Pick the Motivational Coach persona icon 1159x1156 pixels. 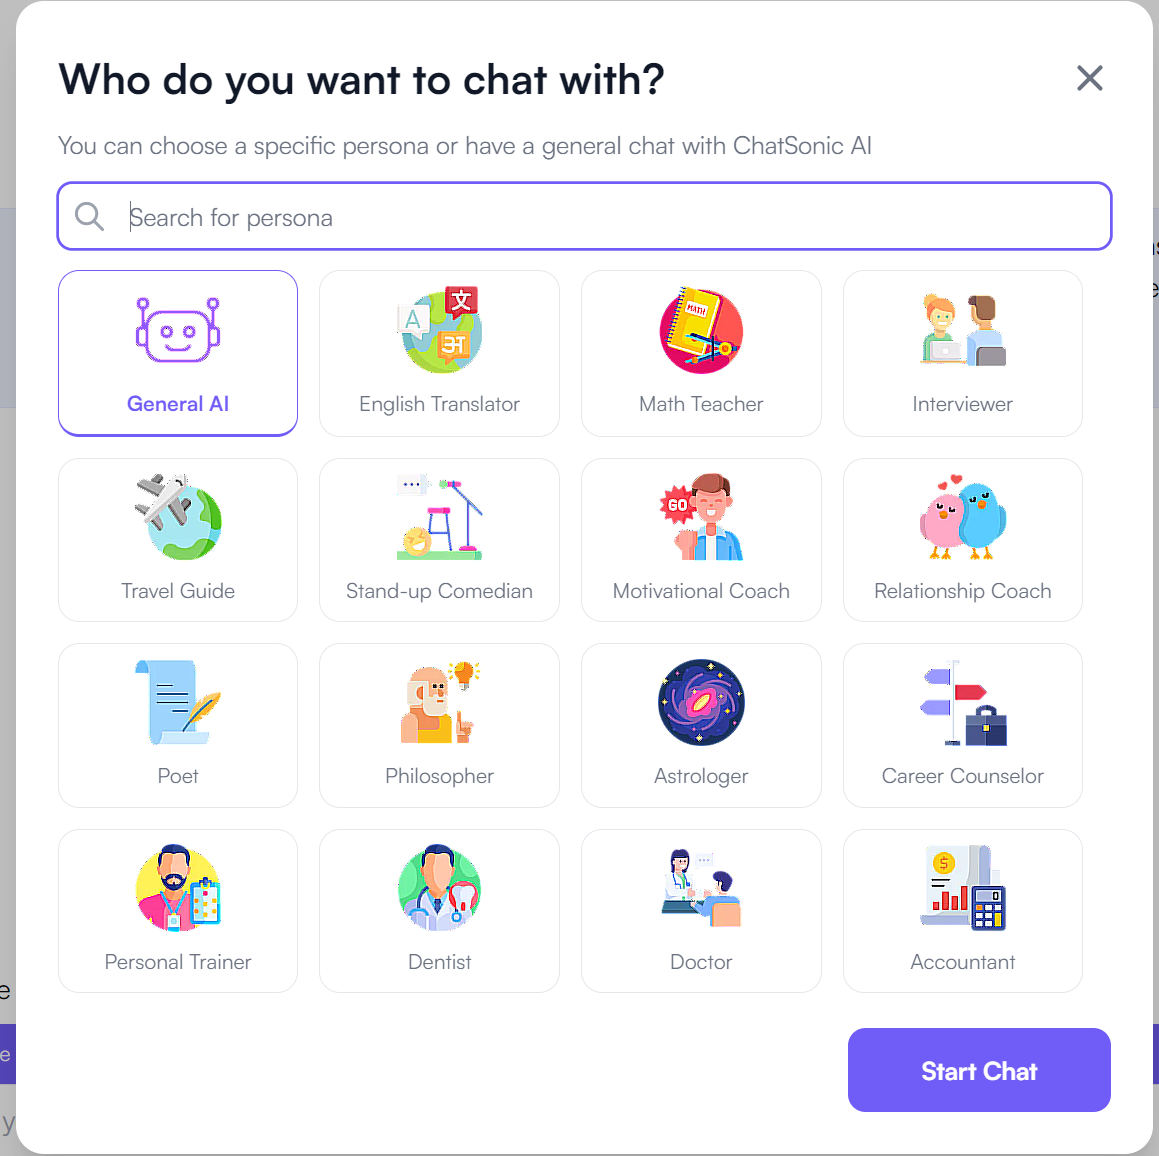click(701, 517)
